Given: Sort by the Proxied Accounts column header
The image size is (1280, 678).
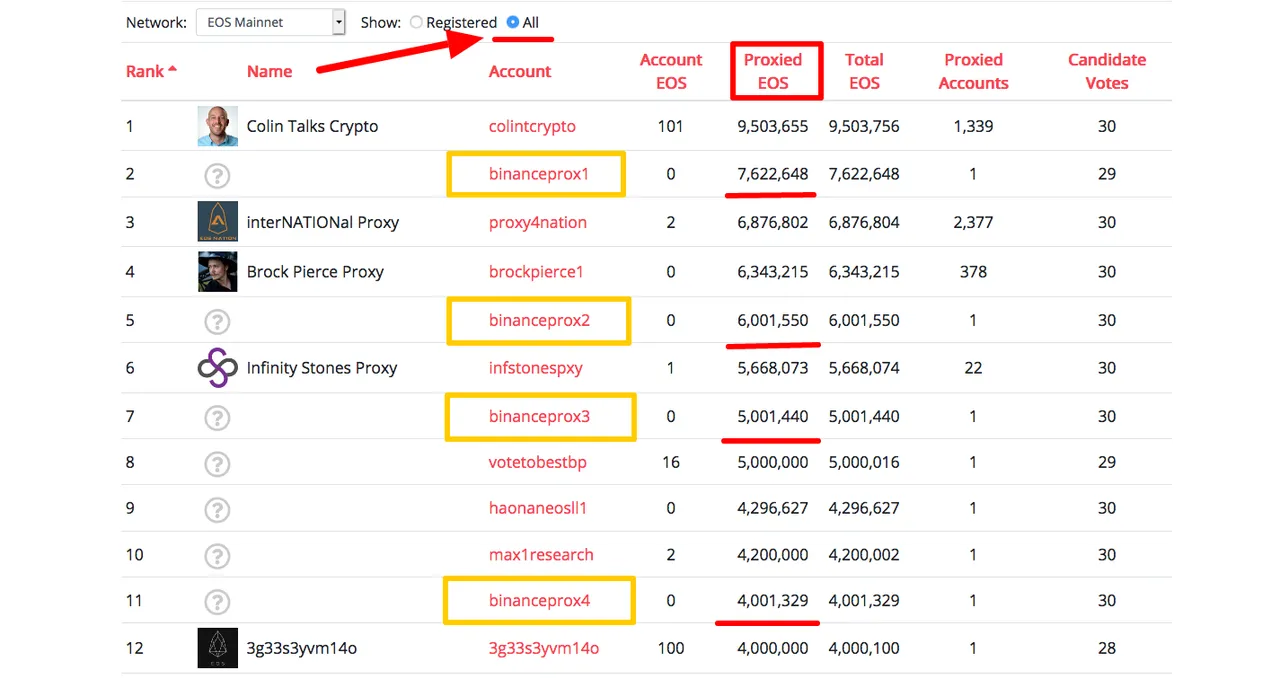Looking at the screenshot, I should pyautogui.click(x=973, y=71).
